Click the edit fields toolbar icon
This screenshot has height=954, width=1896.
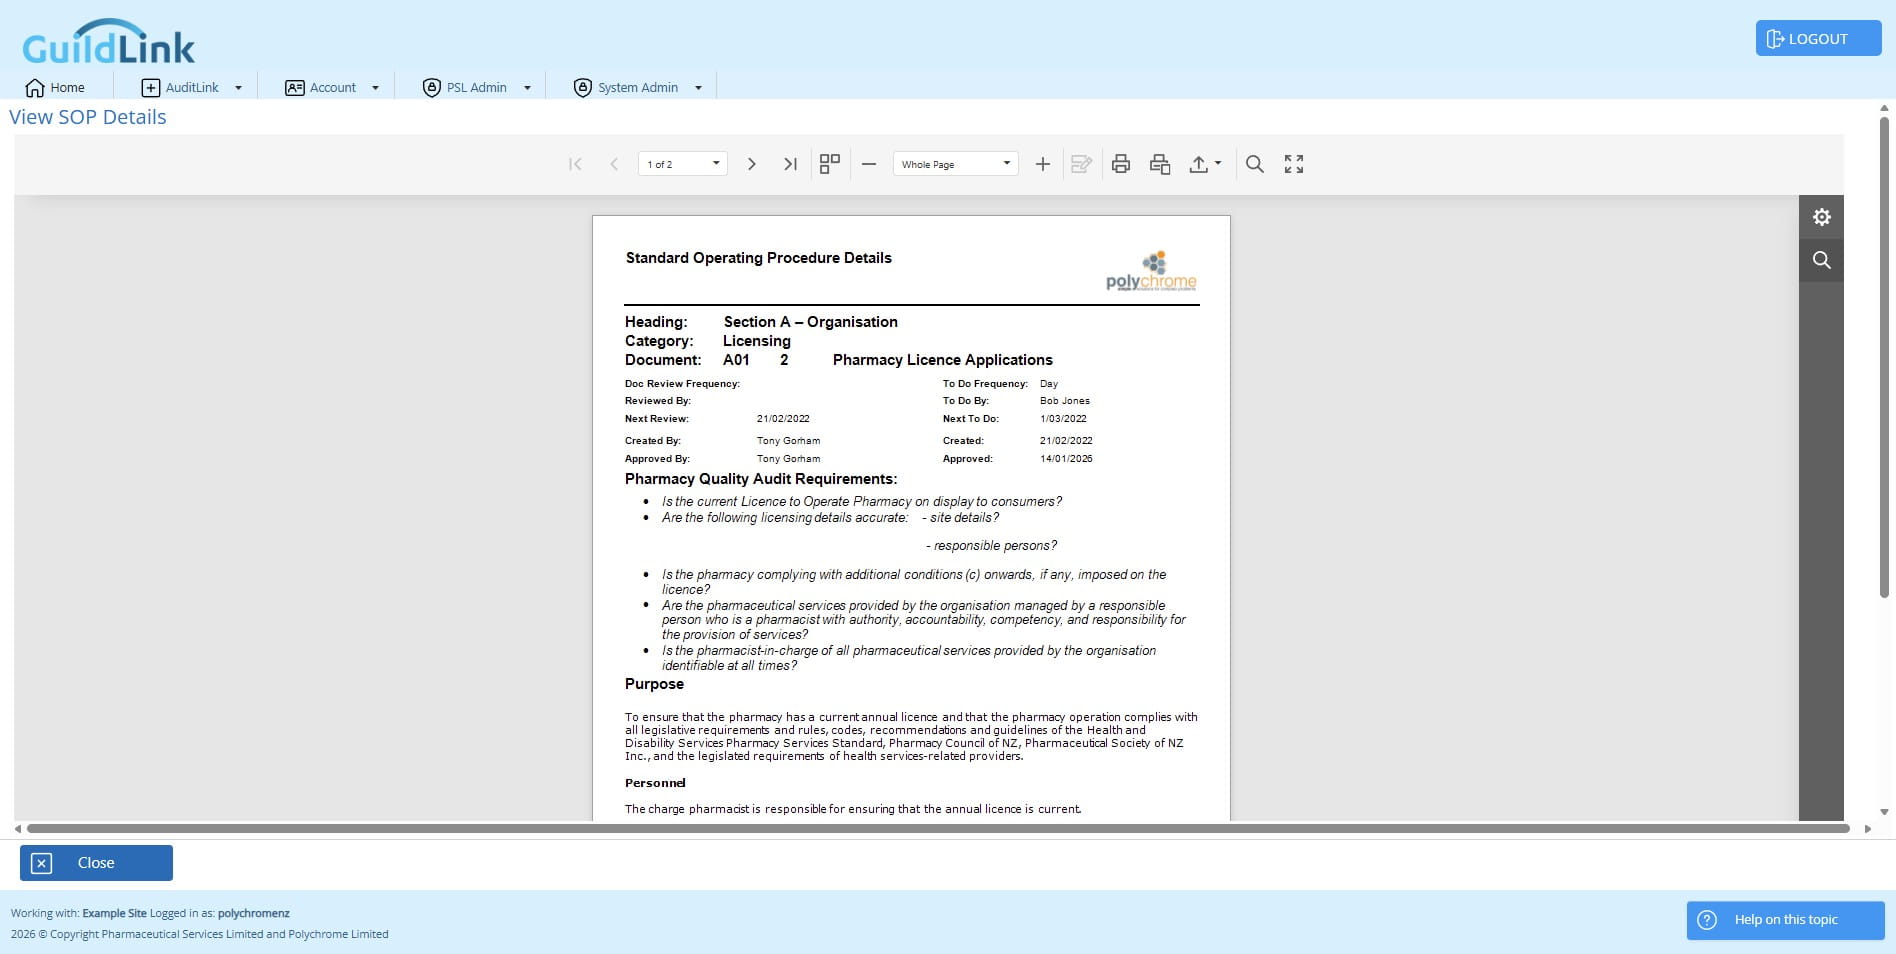(1081, 164)
